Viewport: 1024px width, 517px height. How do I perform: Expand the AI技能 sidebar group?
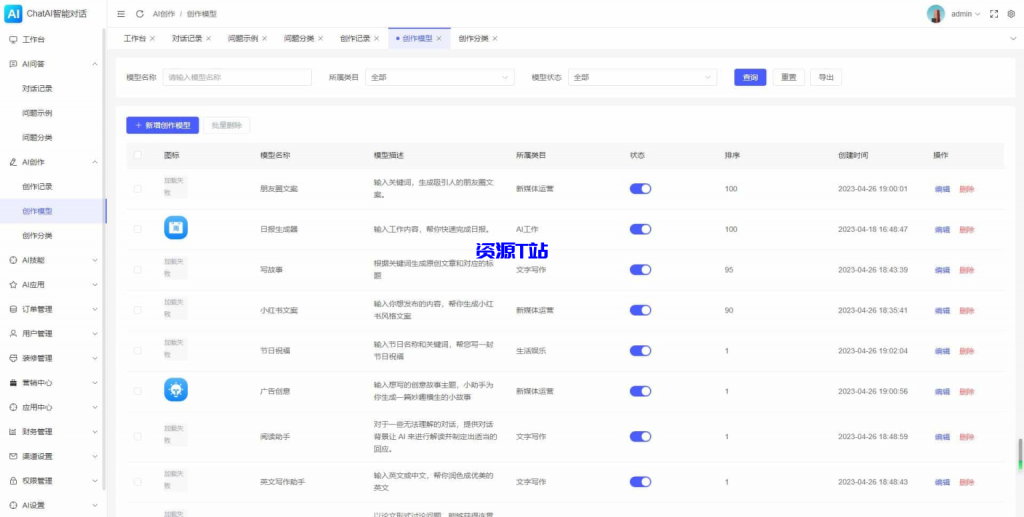pyautogui.click(x=95, y=260)
